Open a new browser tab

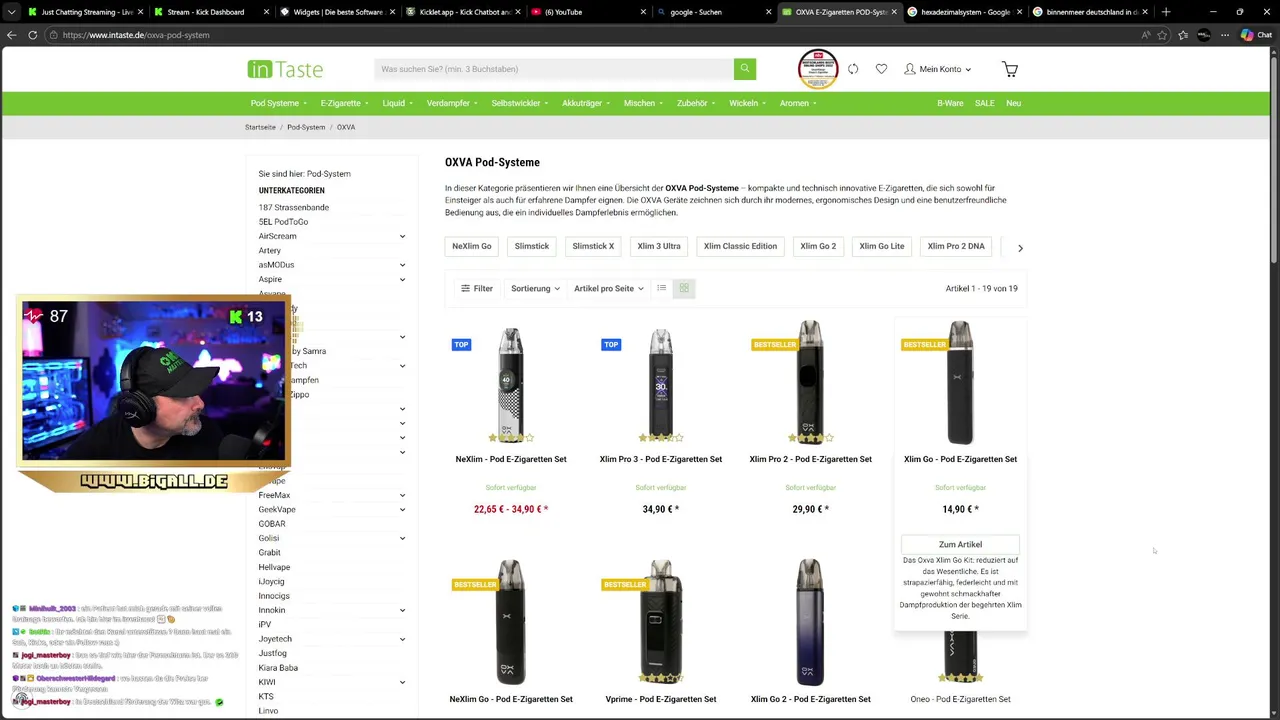click(1166, 12)
